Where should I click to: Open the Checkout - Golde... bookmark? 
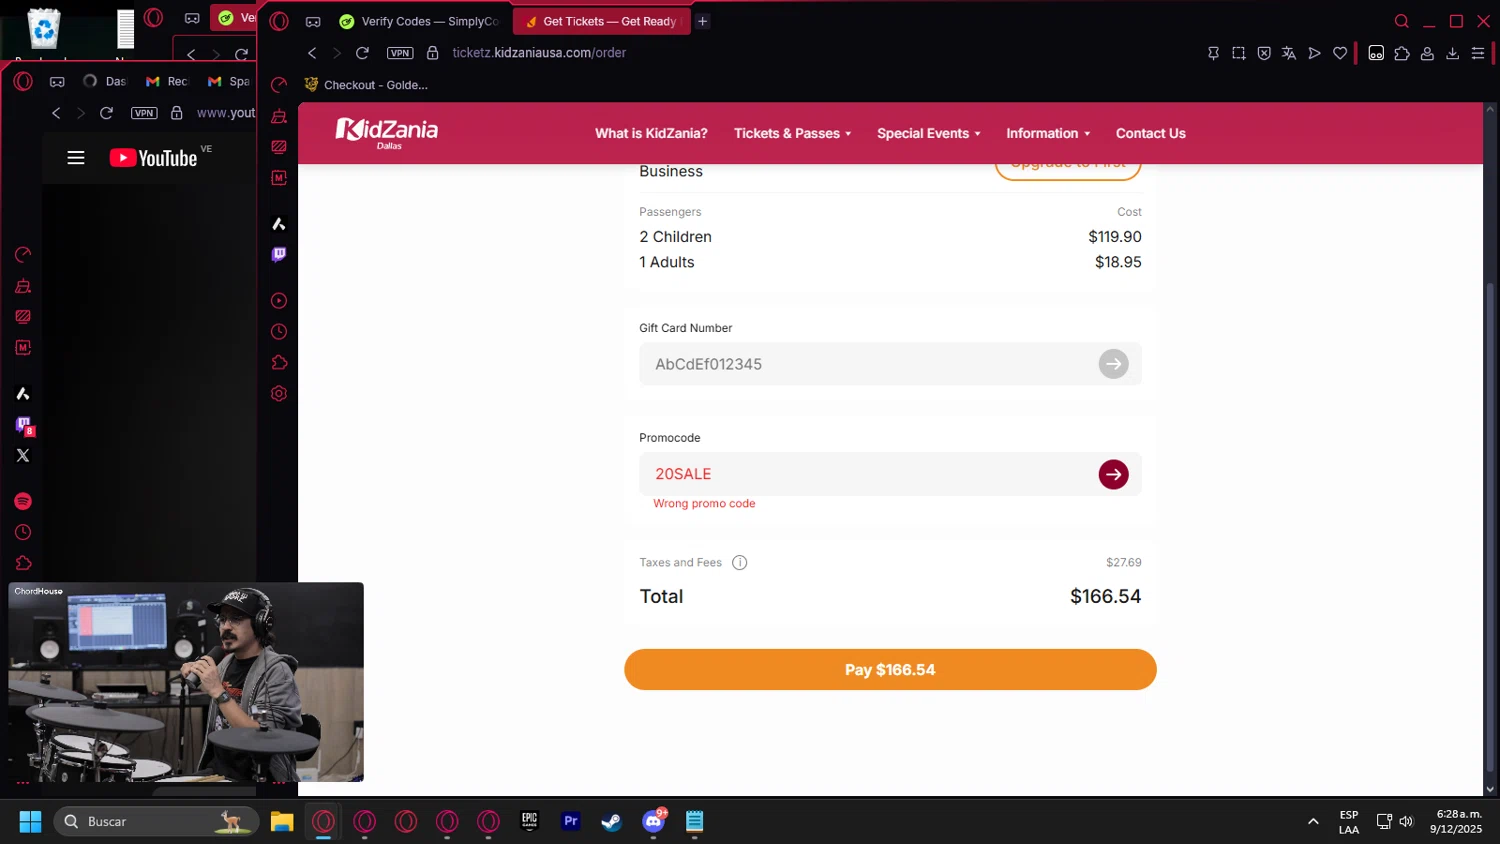point(366,85)
